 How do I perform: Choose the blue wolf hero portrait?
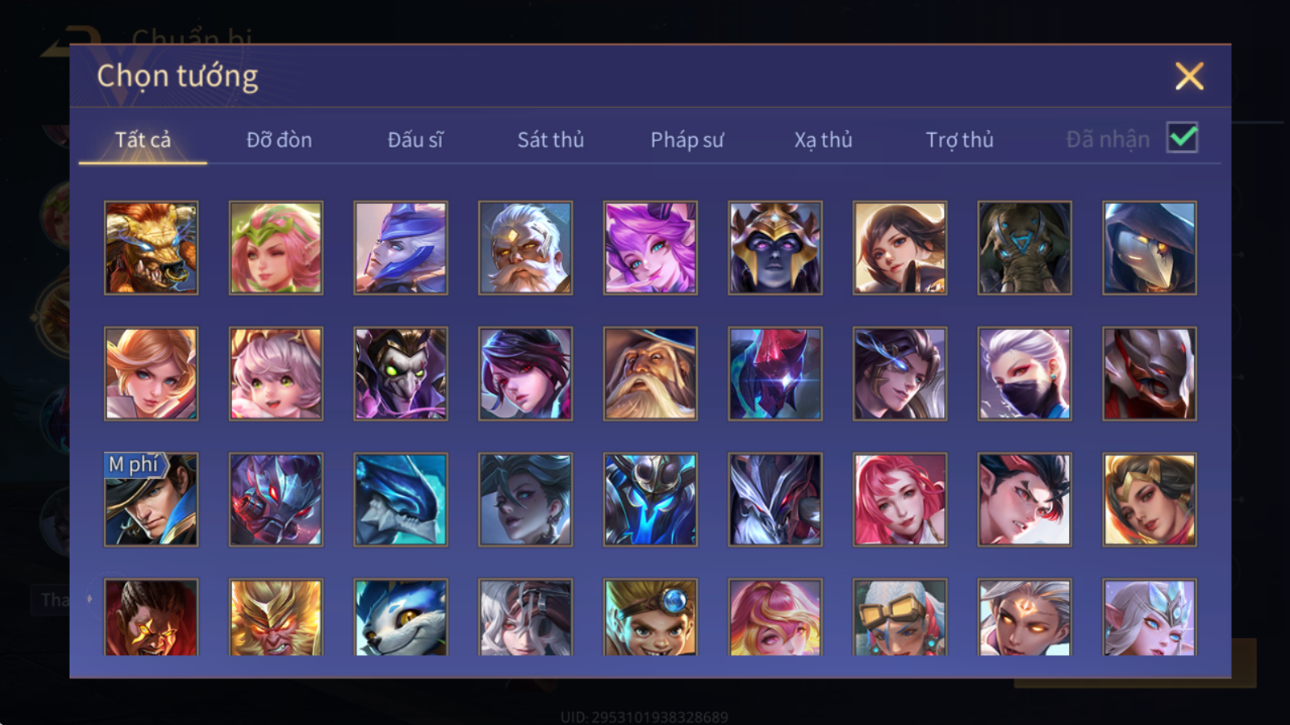(x=400, y=617)
